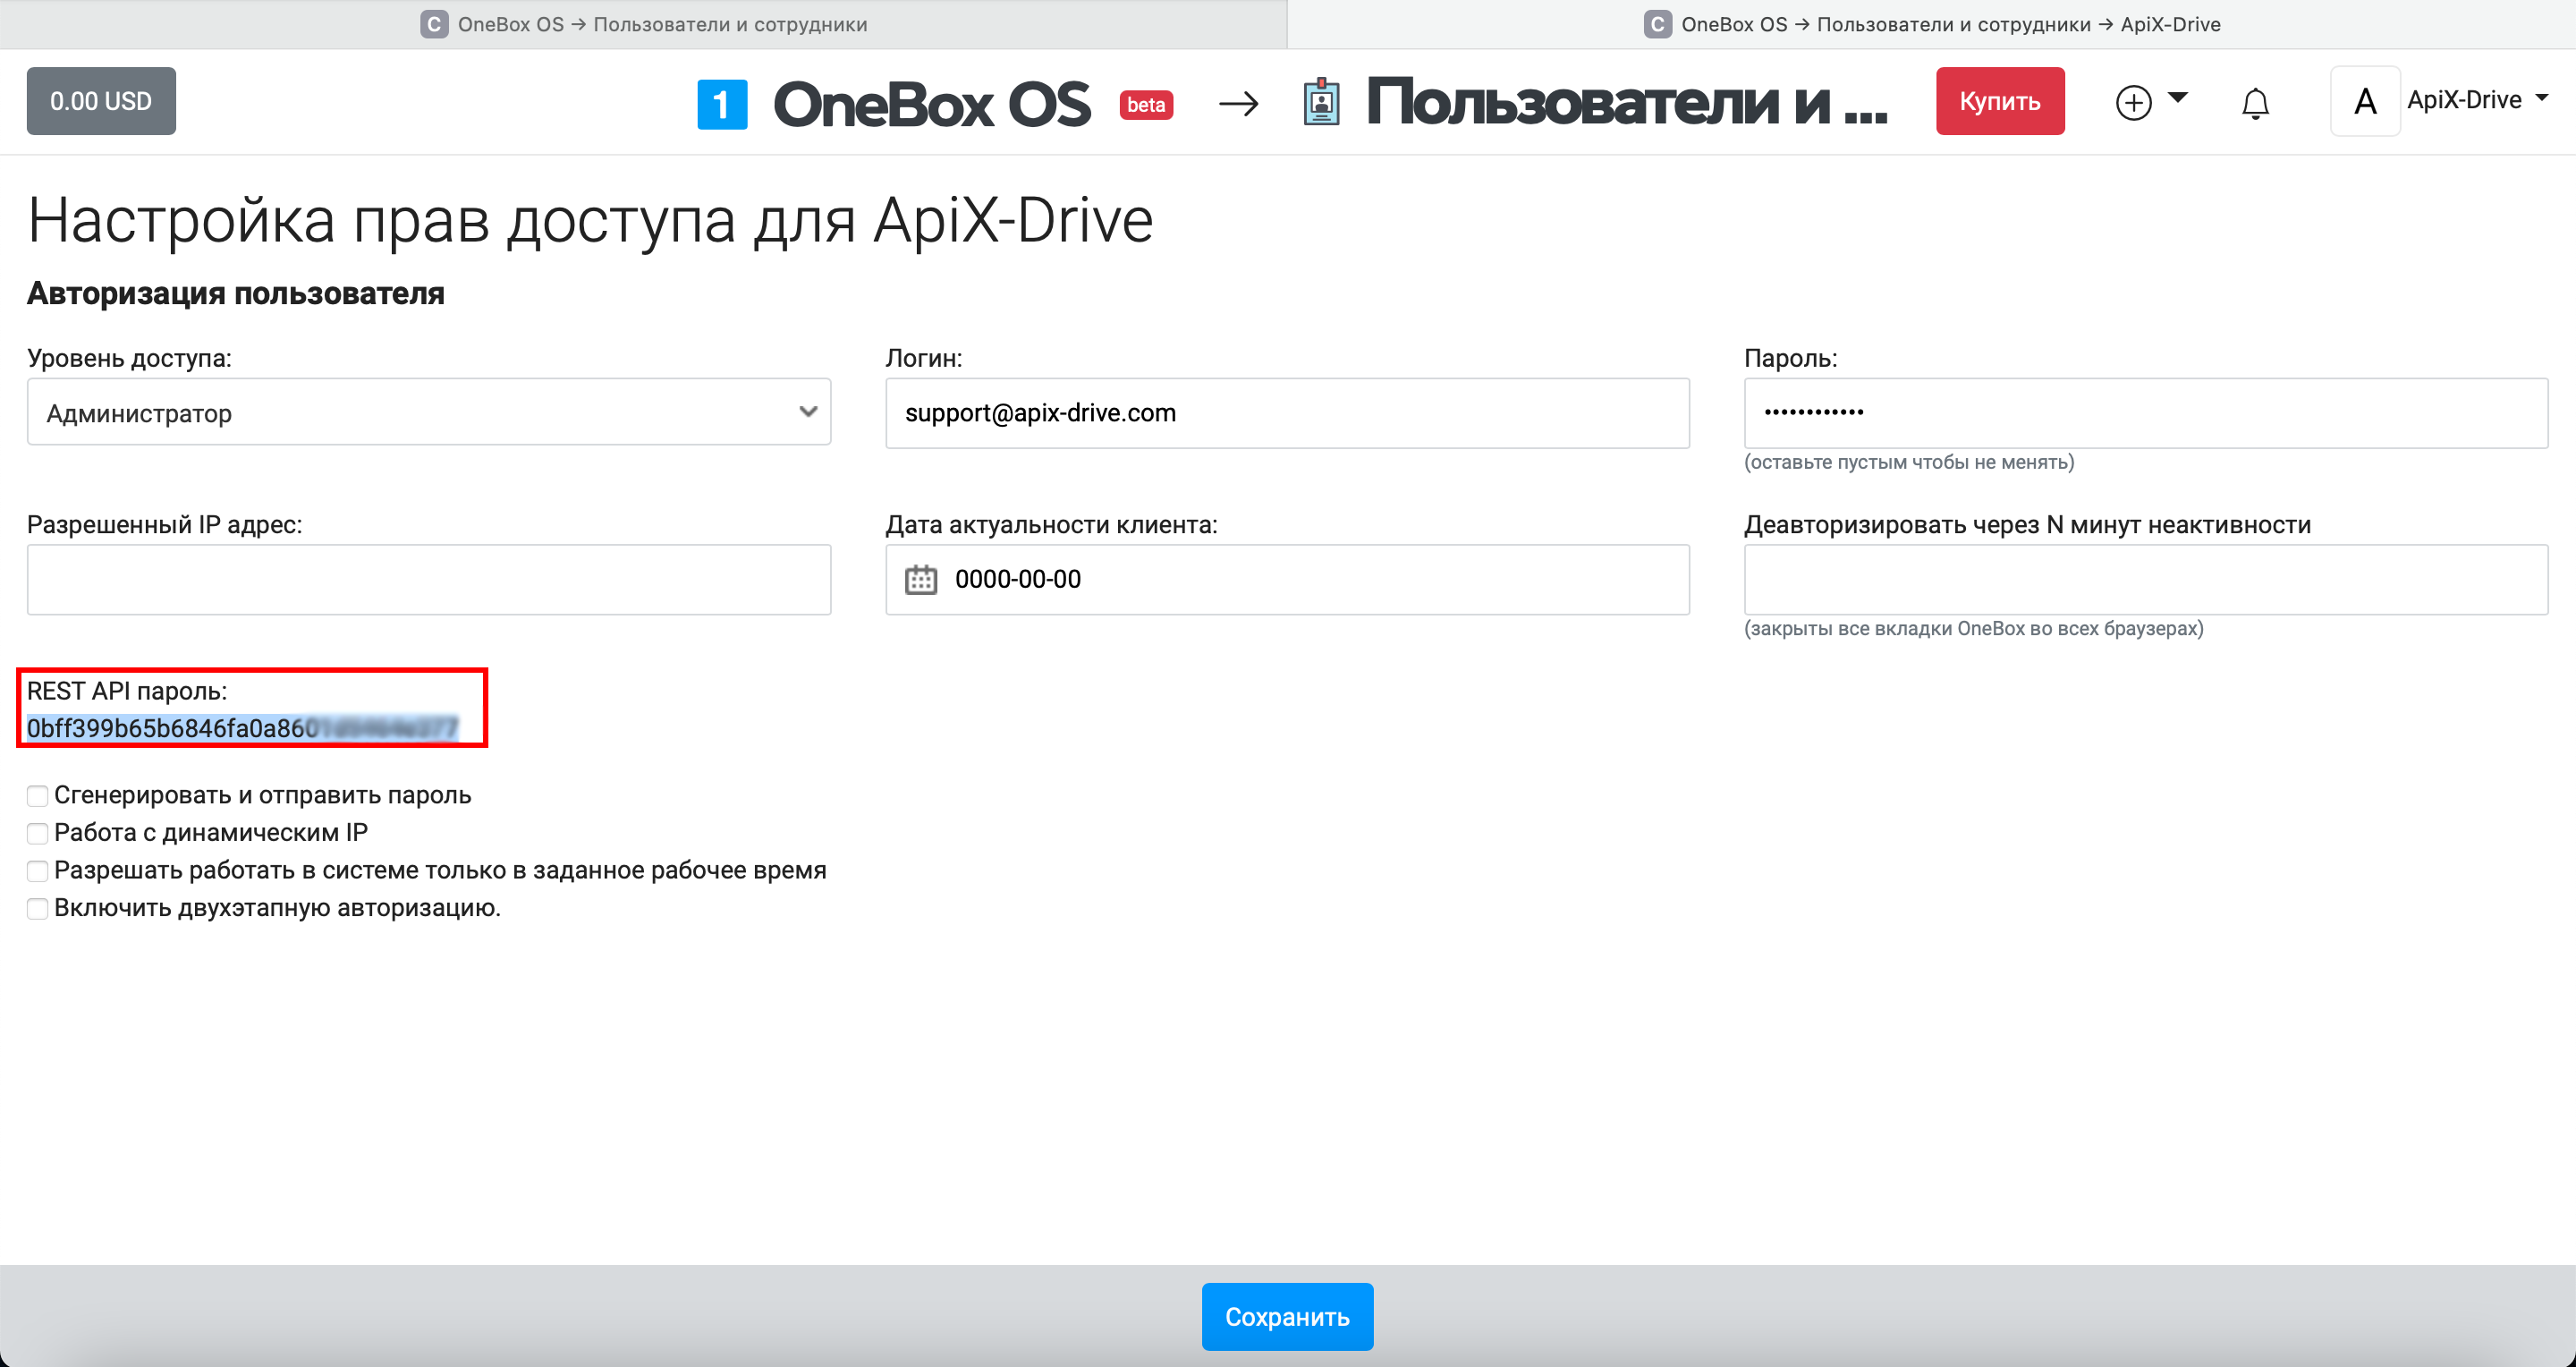Click the Разрешенный IP адрес field
This screenshot has height=1367, width=2576.
click(x=429, y=580)
